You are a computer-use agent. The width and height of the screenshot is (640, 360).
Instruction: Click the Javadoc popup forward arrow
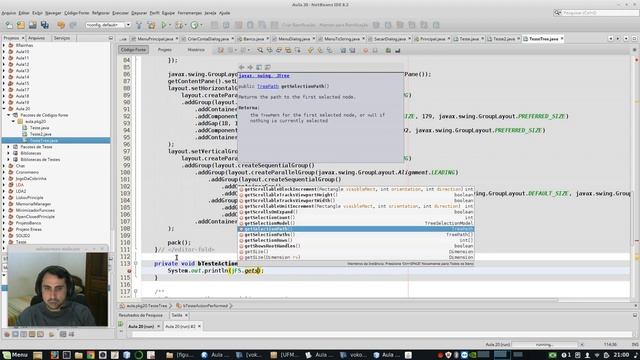pyautogui.click(x=250, y=67)
